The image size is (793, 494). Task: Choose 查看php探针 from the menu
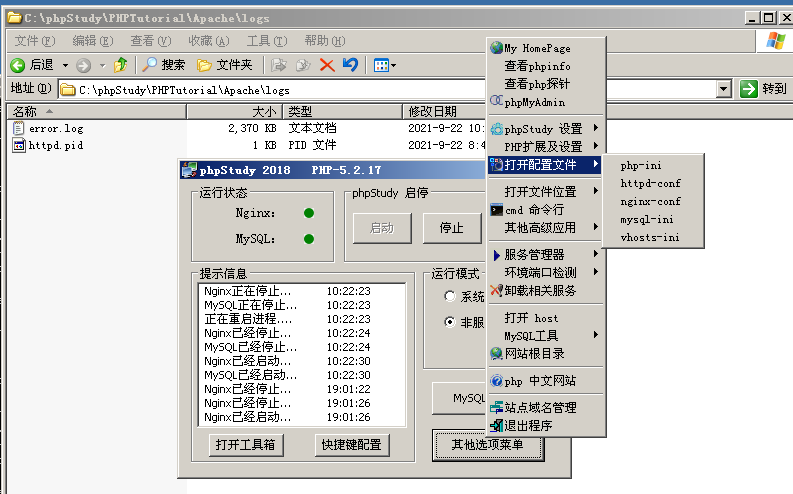point(546,83)
